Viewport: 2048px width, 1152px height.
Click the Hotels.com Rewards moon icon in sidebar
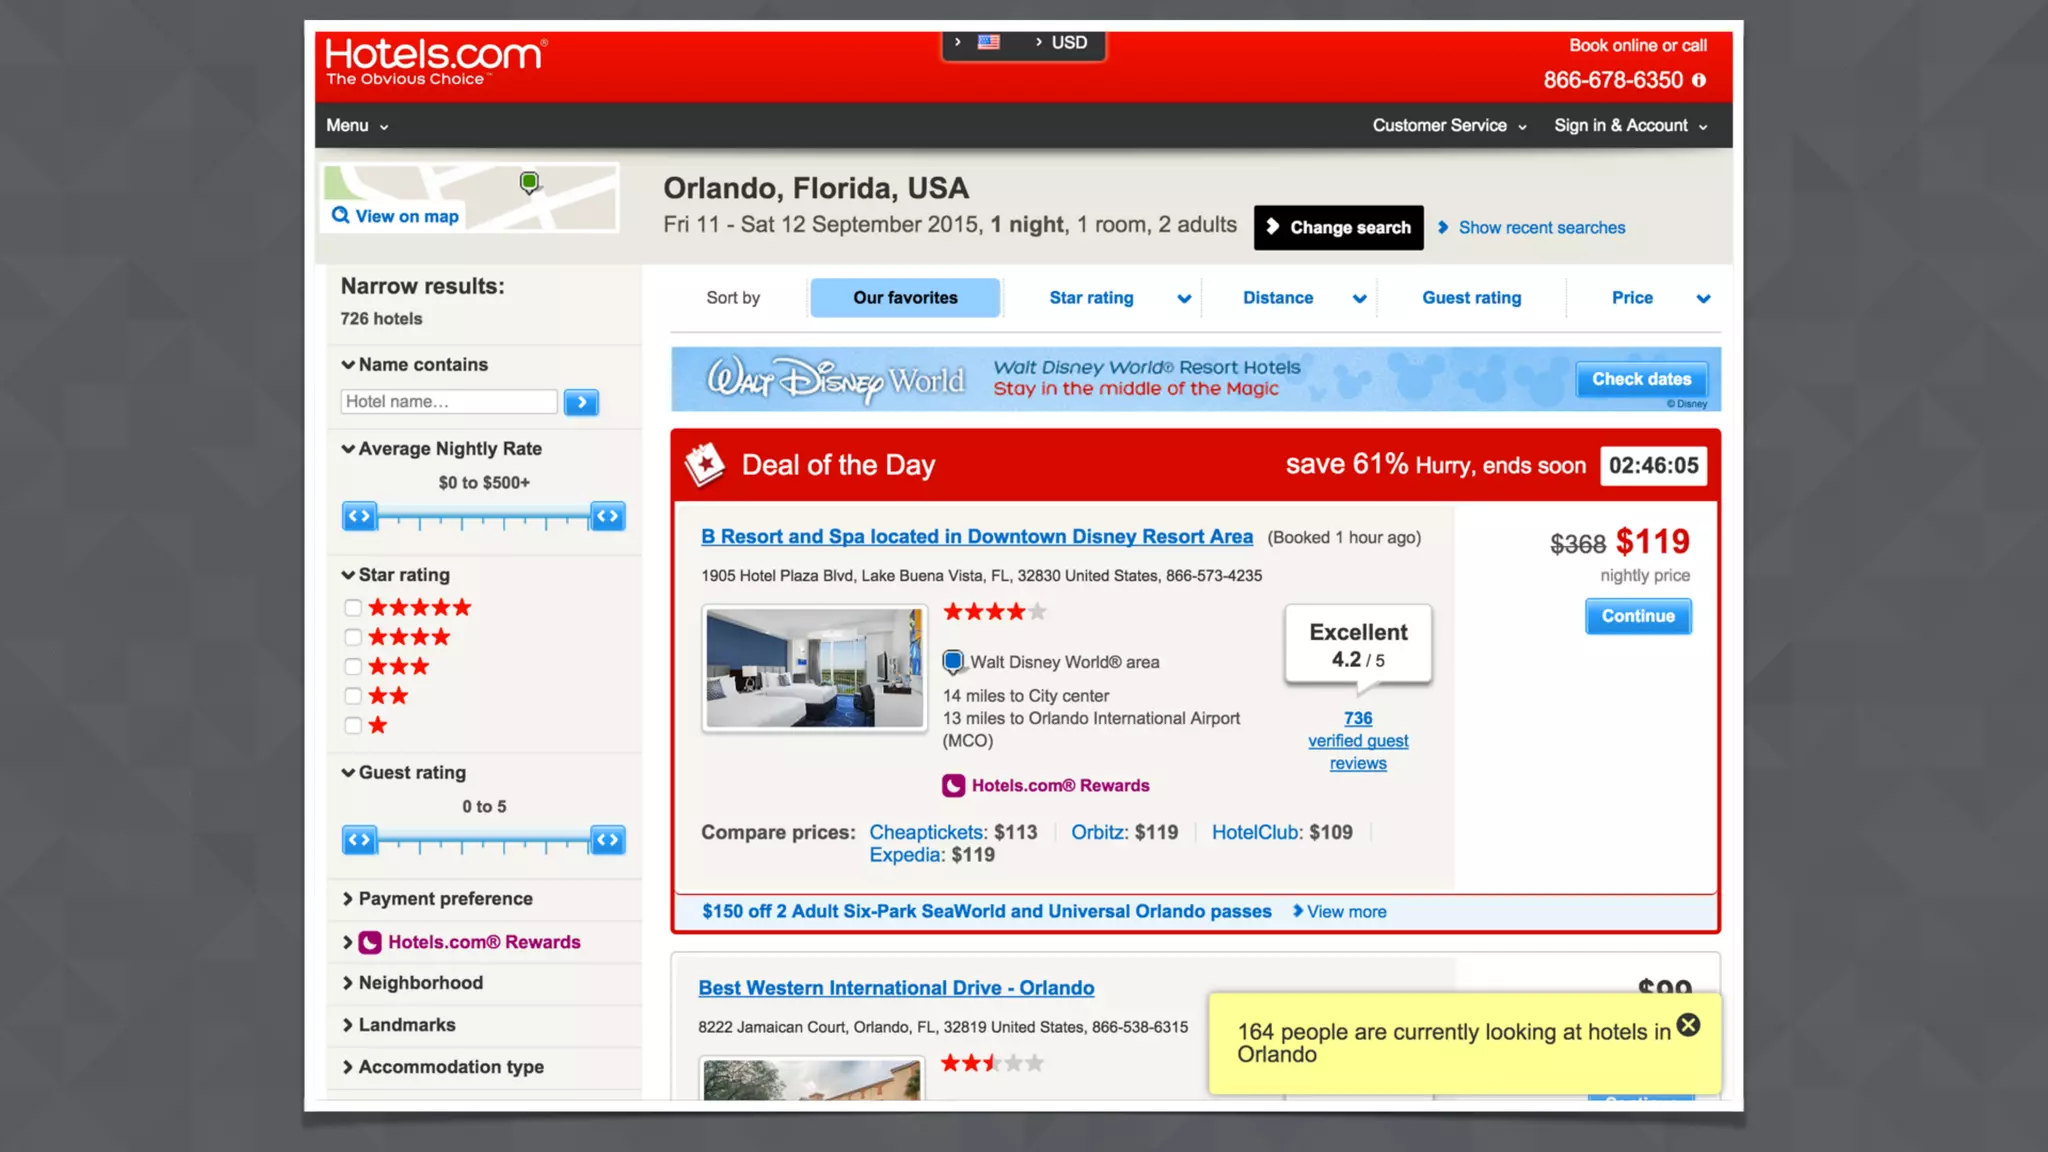point(370,942)
